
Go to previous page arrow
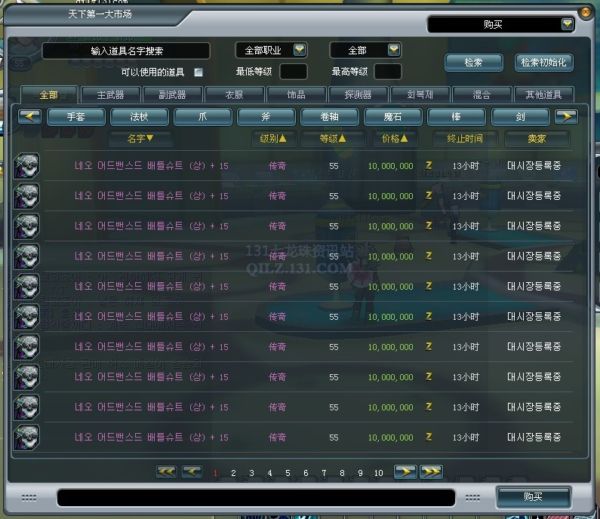click(193, 472)
